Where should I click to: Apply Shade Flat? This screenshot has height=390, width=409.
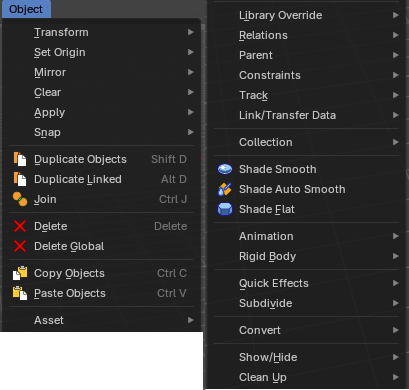(306, 209)
